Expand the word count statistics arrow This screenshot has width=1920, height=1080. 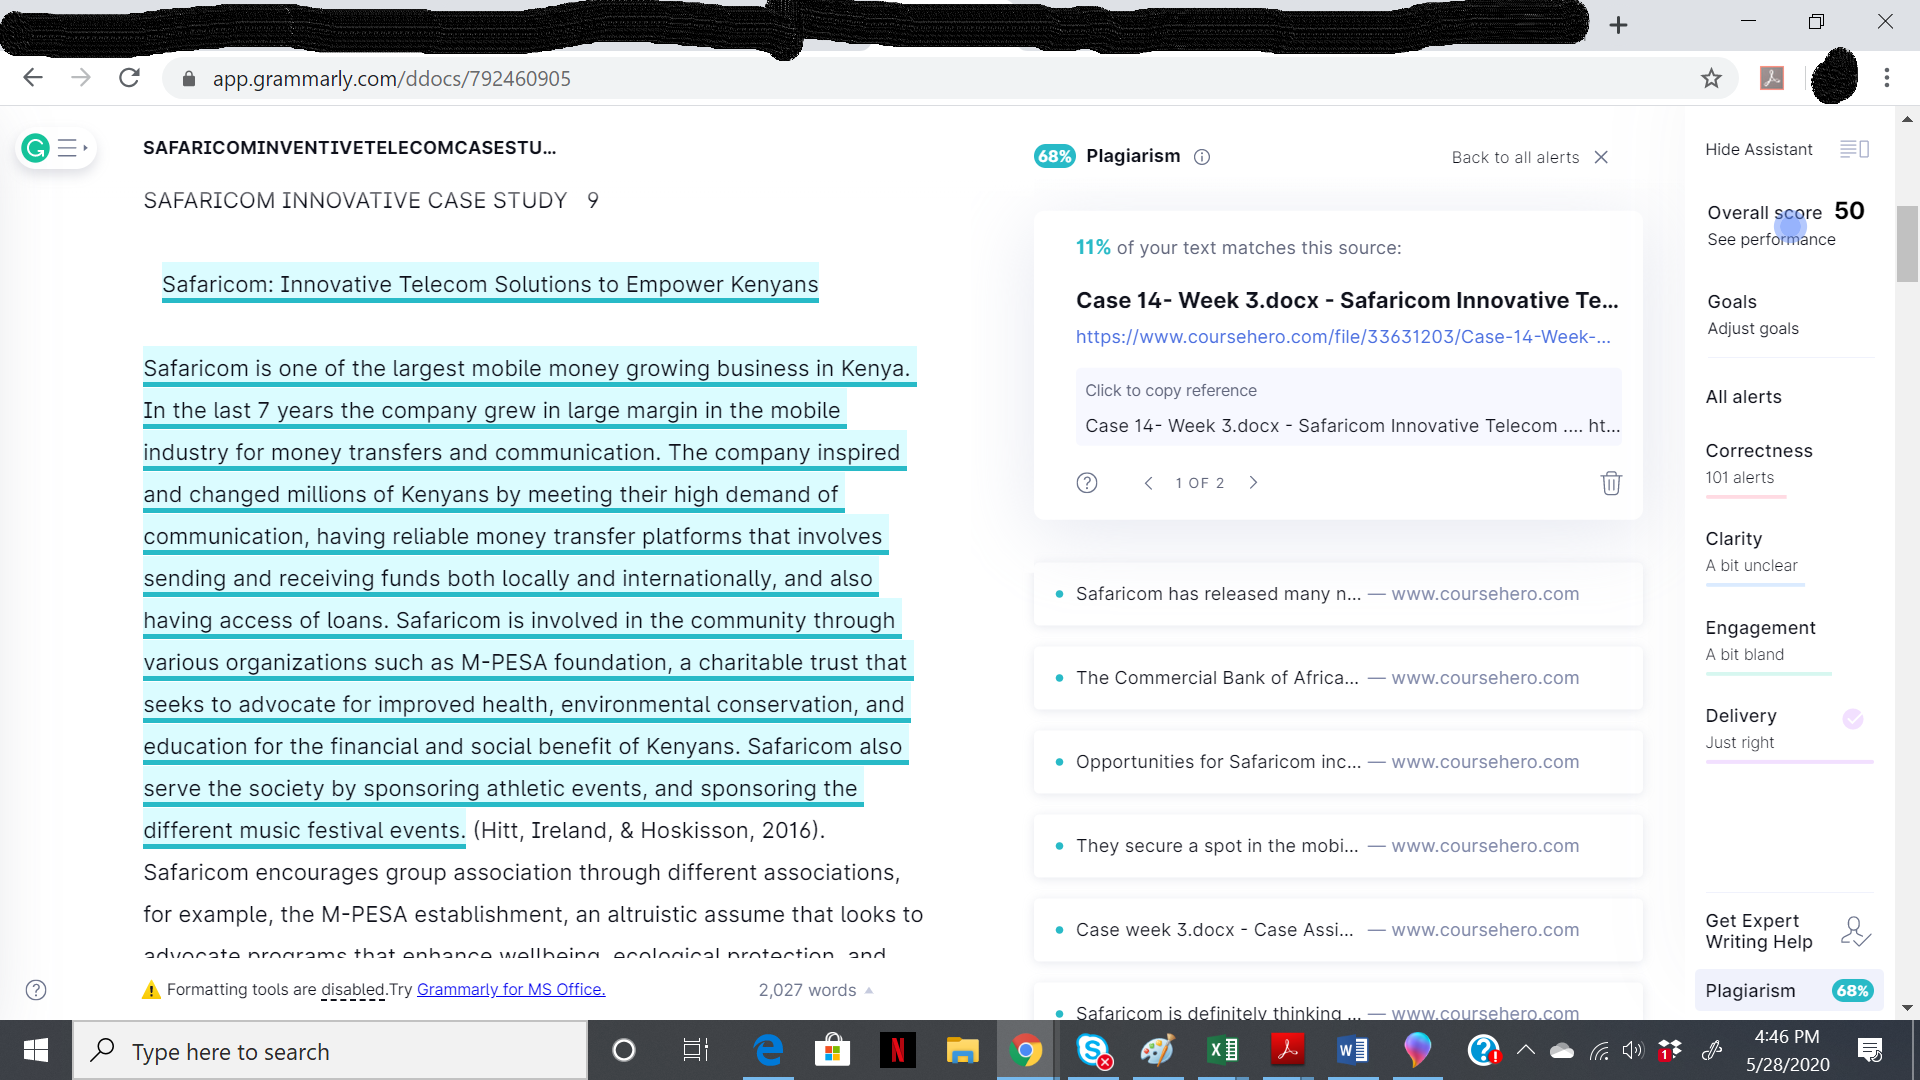click(869, 990)
